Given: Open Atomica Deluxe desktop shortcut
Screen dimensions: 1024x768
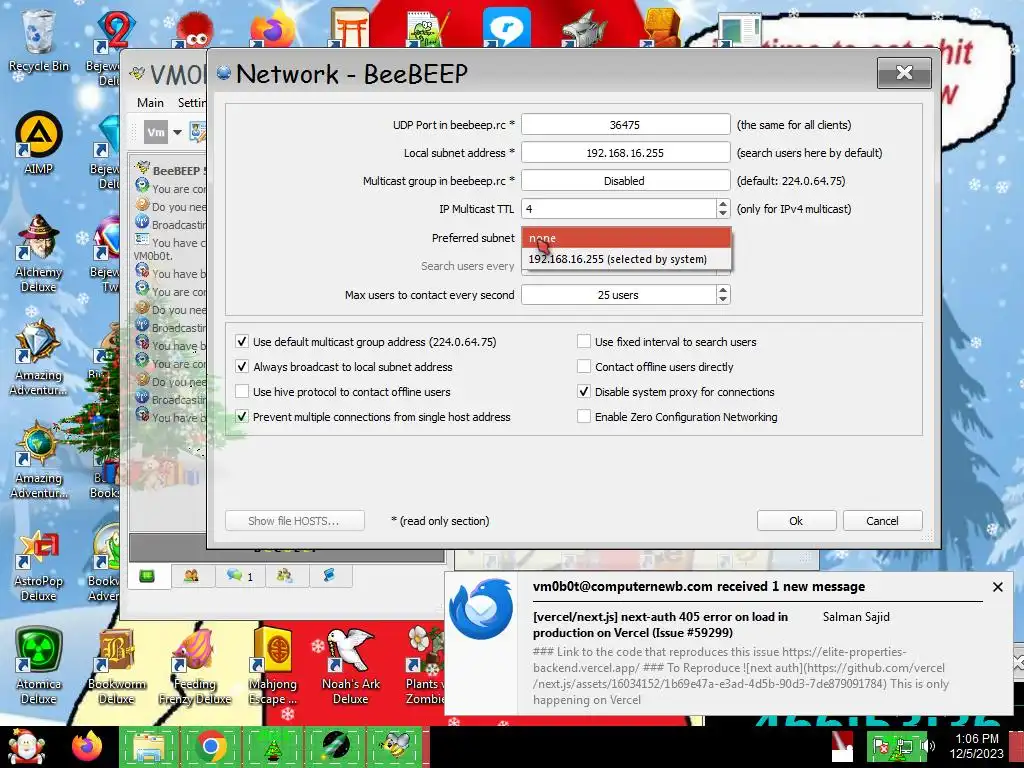Looking at the screenshot, I should [39, 666].
